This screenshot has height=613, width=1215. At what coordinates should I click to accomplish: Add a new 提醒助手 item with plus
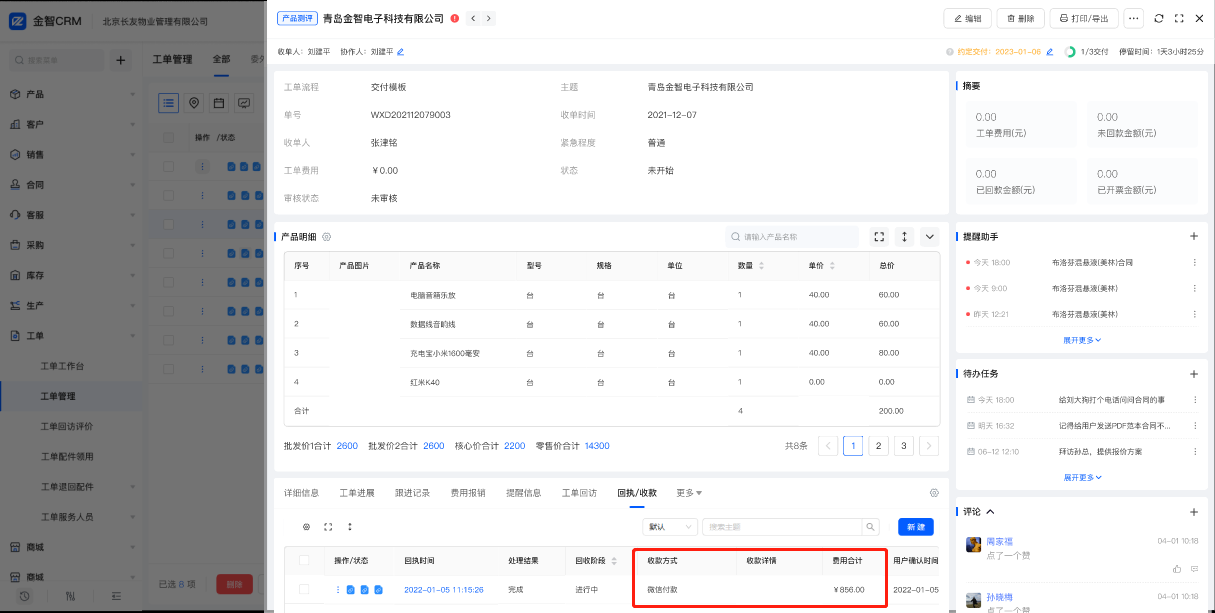tap(1193, 236)
